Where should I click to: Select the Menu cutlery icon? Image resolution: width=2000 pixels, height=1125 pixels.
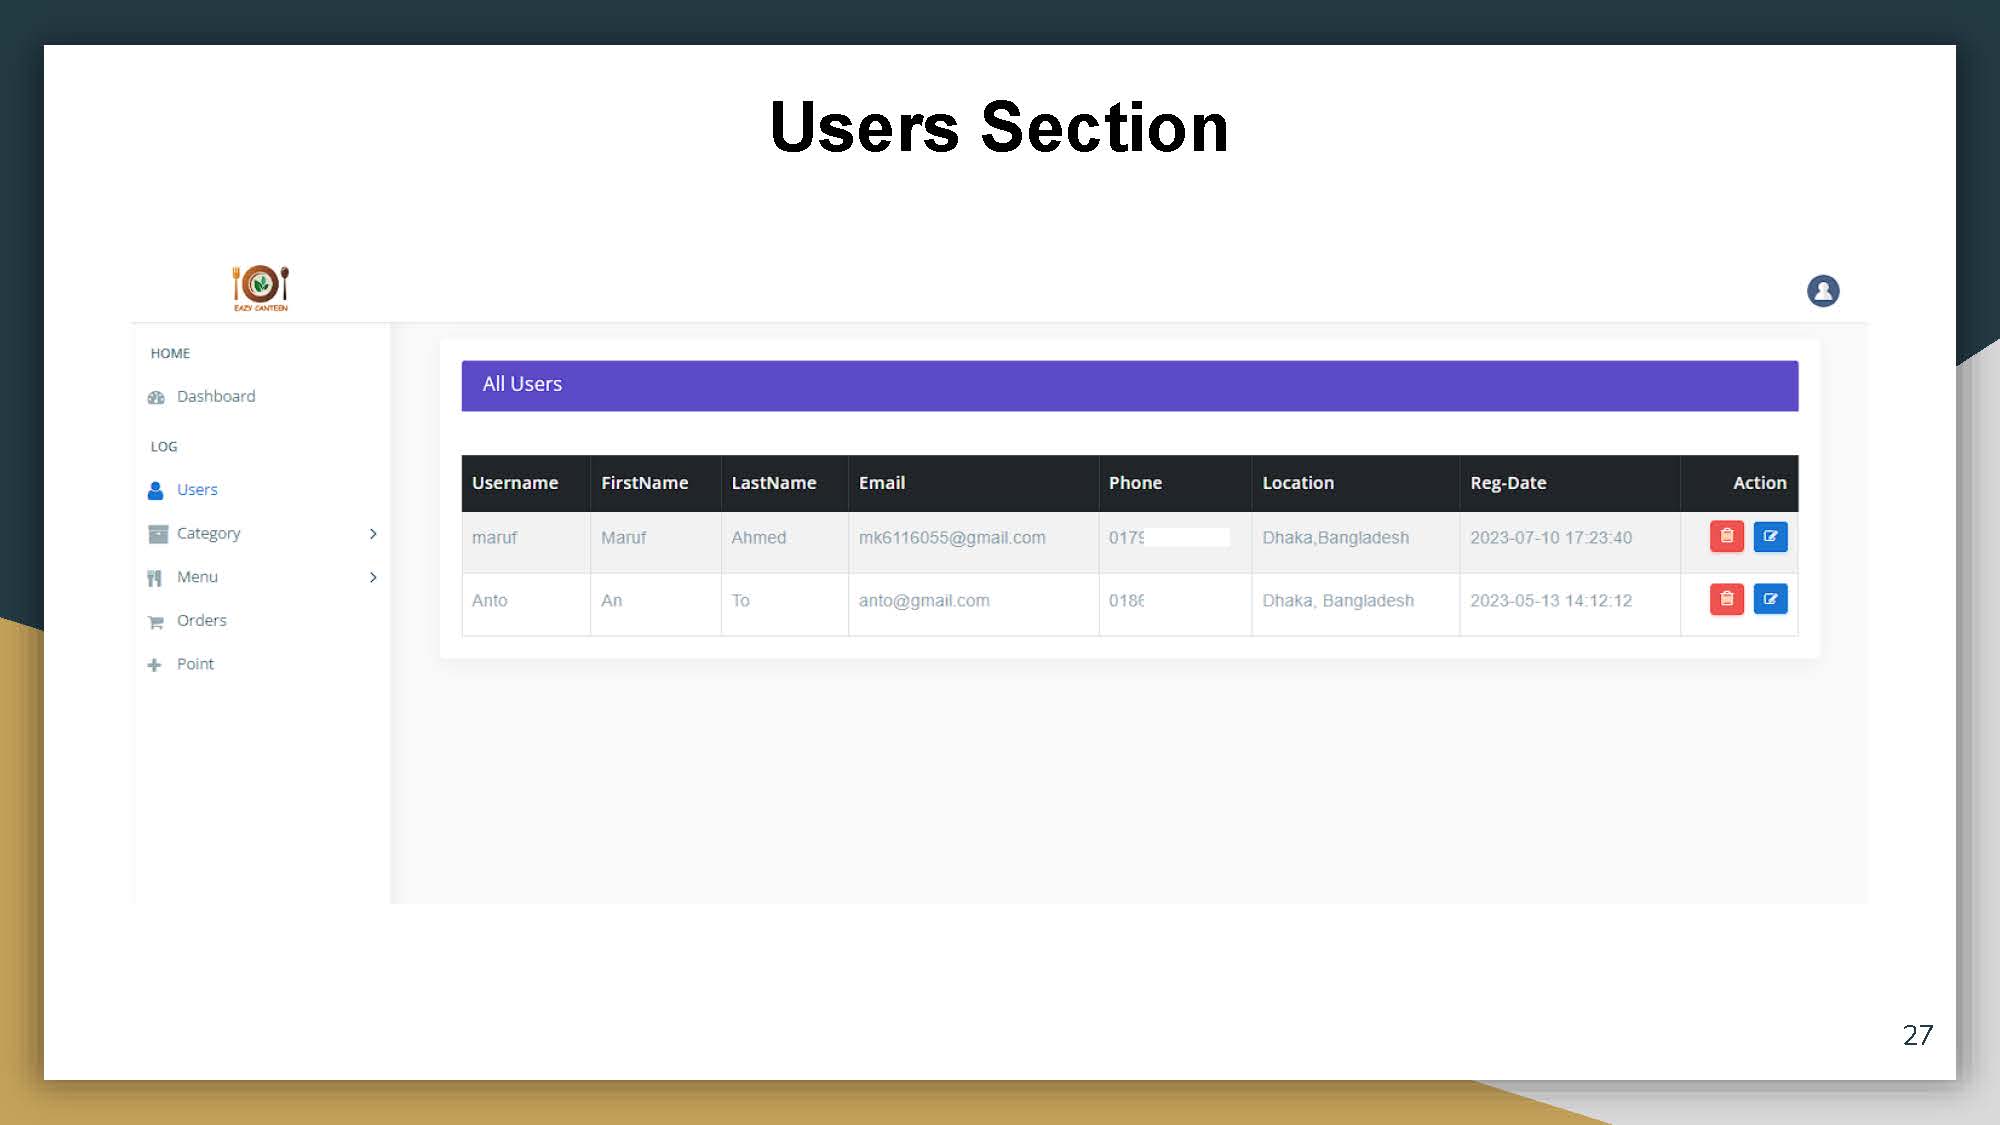click(x=156, y=577)
